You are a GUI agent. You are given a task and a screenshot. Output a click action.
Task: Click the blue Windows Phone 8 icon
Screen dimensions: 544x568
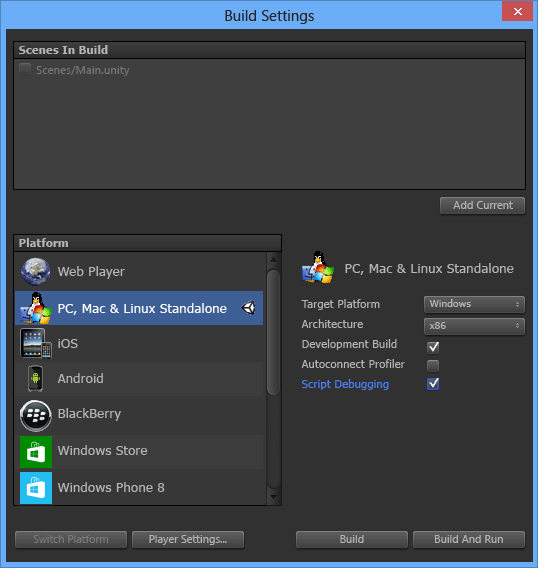(36, 488)
